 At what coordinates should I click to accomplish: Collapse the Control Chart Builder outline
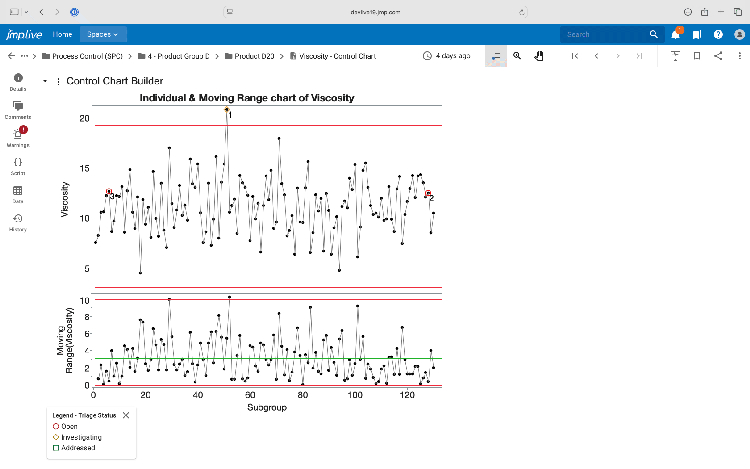point(45,81)
